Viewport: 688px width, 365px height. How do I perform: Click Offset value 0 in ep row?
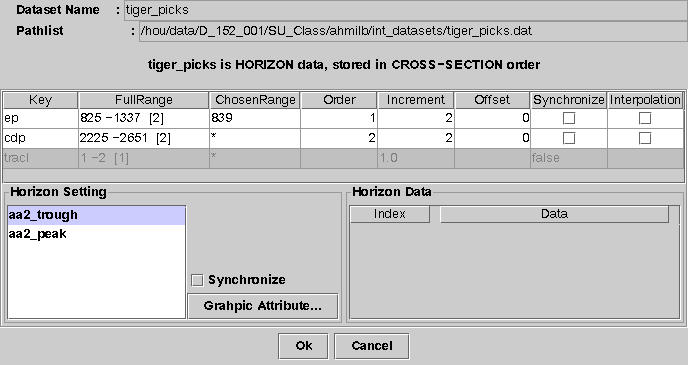pyautogui.click(x=492, y=118)
